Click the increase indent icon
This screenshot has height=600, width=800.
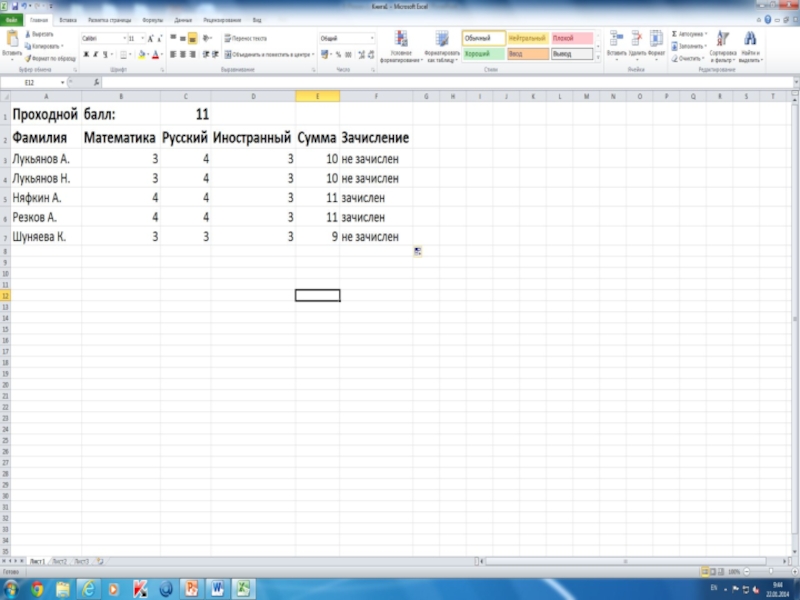(215, 55)
